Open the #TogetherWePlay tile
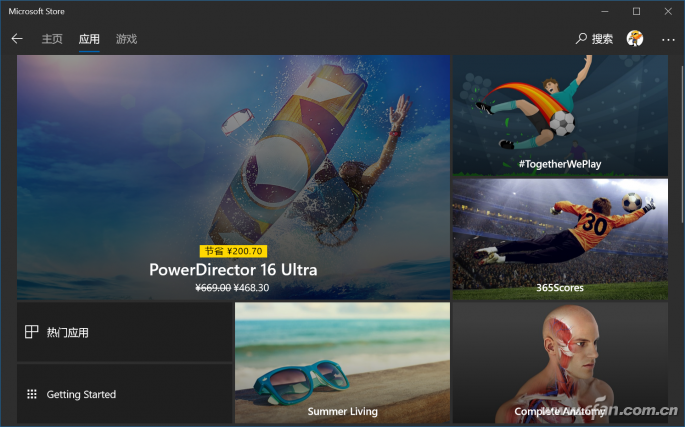This screenshot has width=685, height=427. pos(560,115)
